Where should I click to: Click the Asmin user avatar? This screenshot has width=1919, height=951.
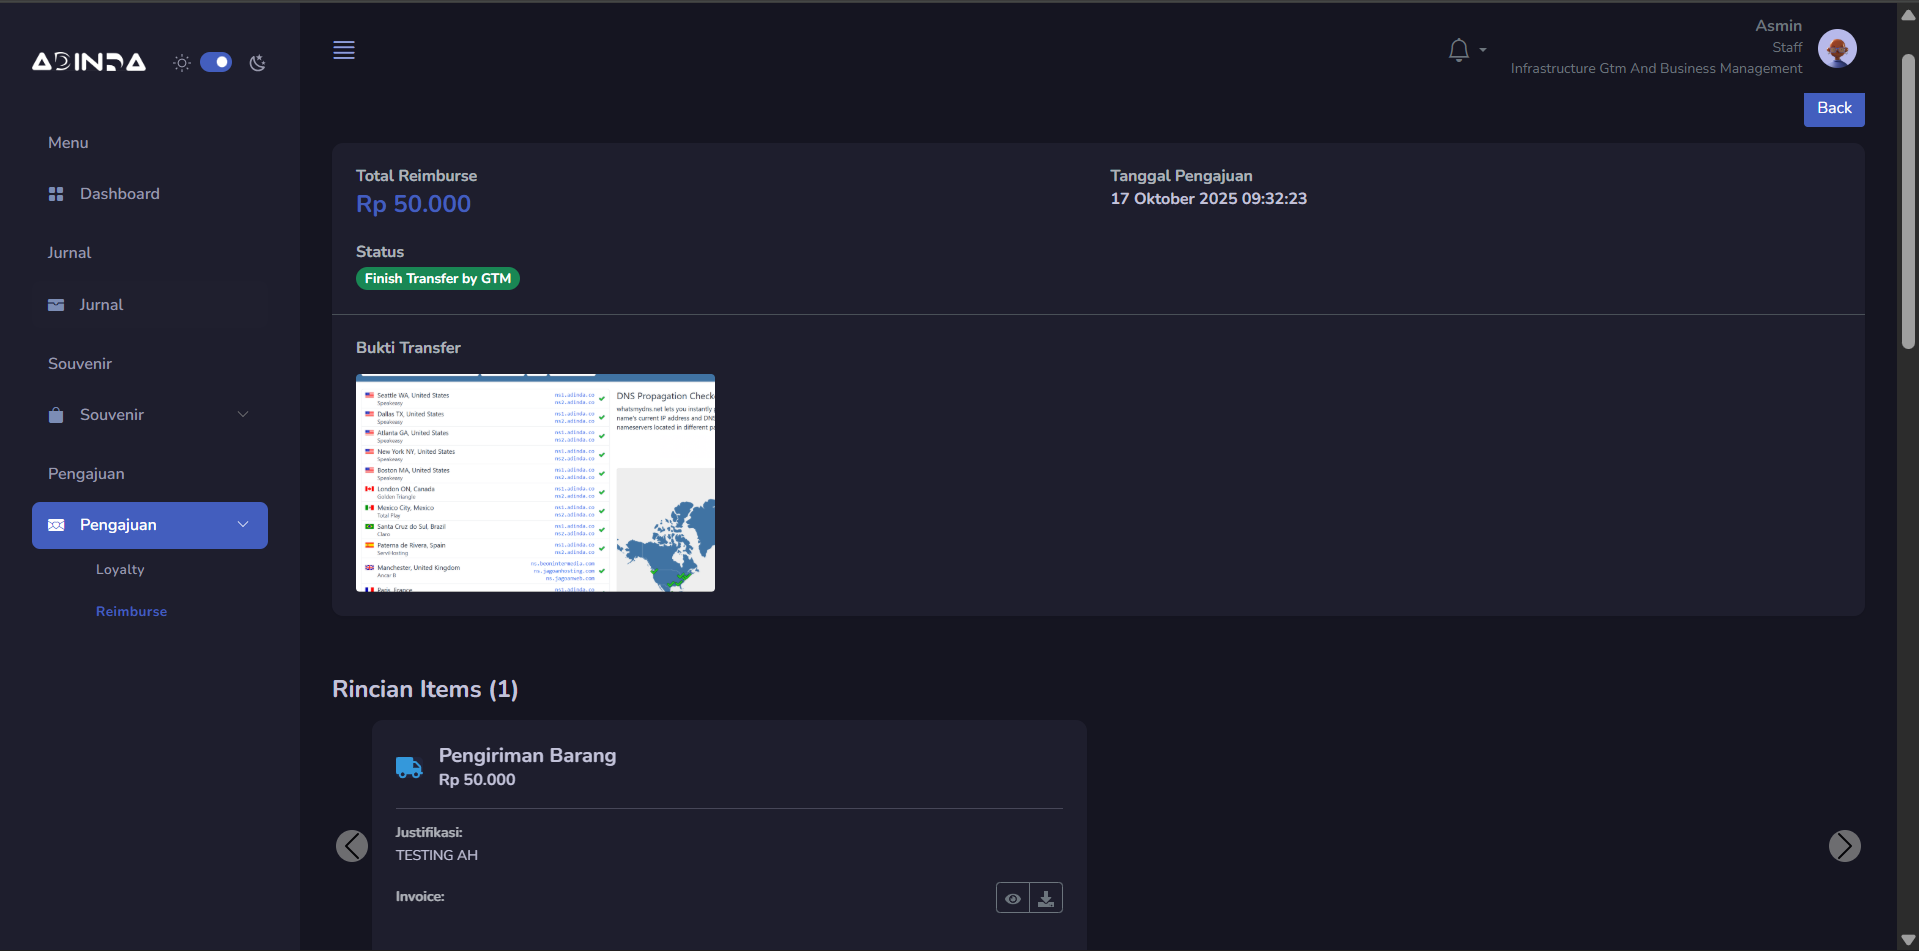(x=1836, y=48)
